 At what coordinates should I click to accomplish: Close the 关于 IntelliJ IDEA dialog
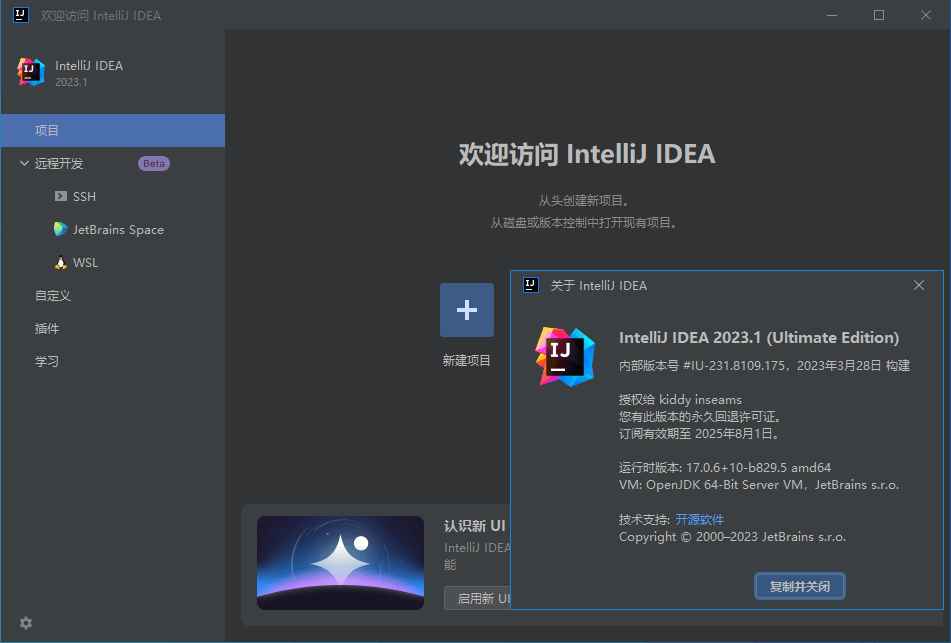918,285
